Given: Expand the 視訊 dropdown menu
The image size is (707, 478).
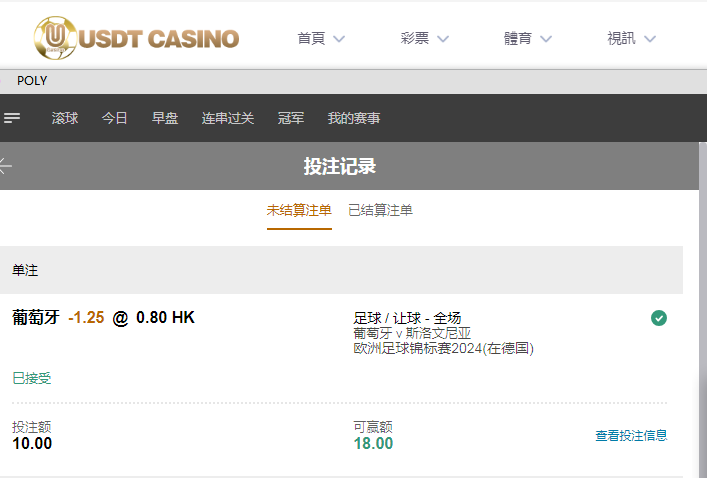Looking at the screenshot, I should coord(631,39).
